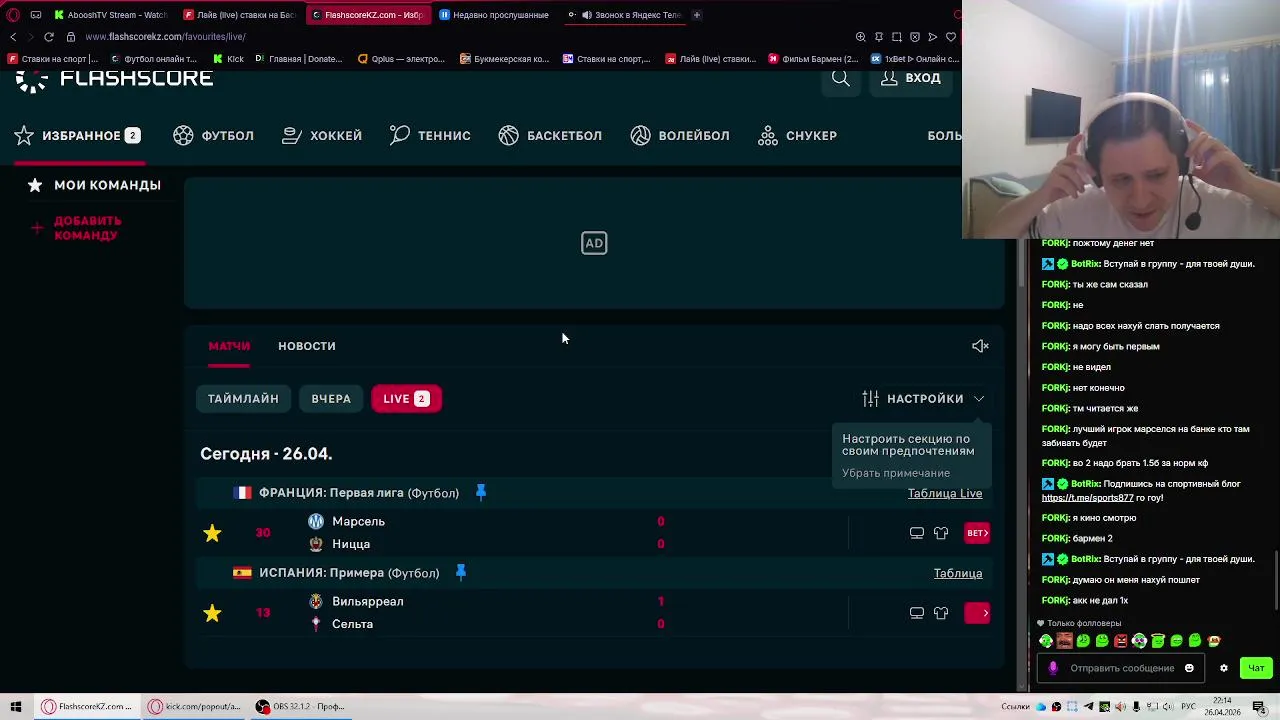Unpin the ИСПАНИЯ Примера league
The image size is (1280, 720).
(x=461, y=573)
